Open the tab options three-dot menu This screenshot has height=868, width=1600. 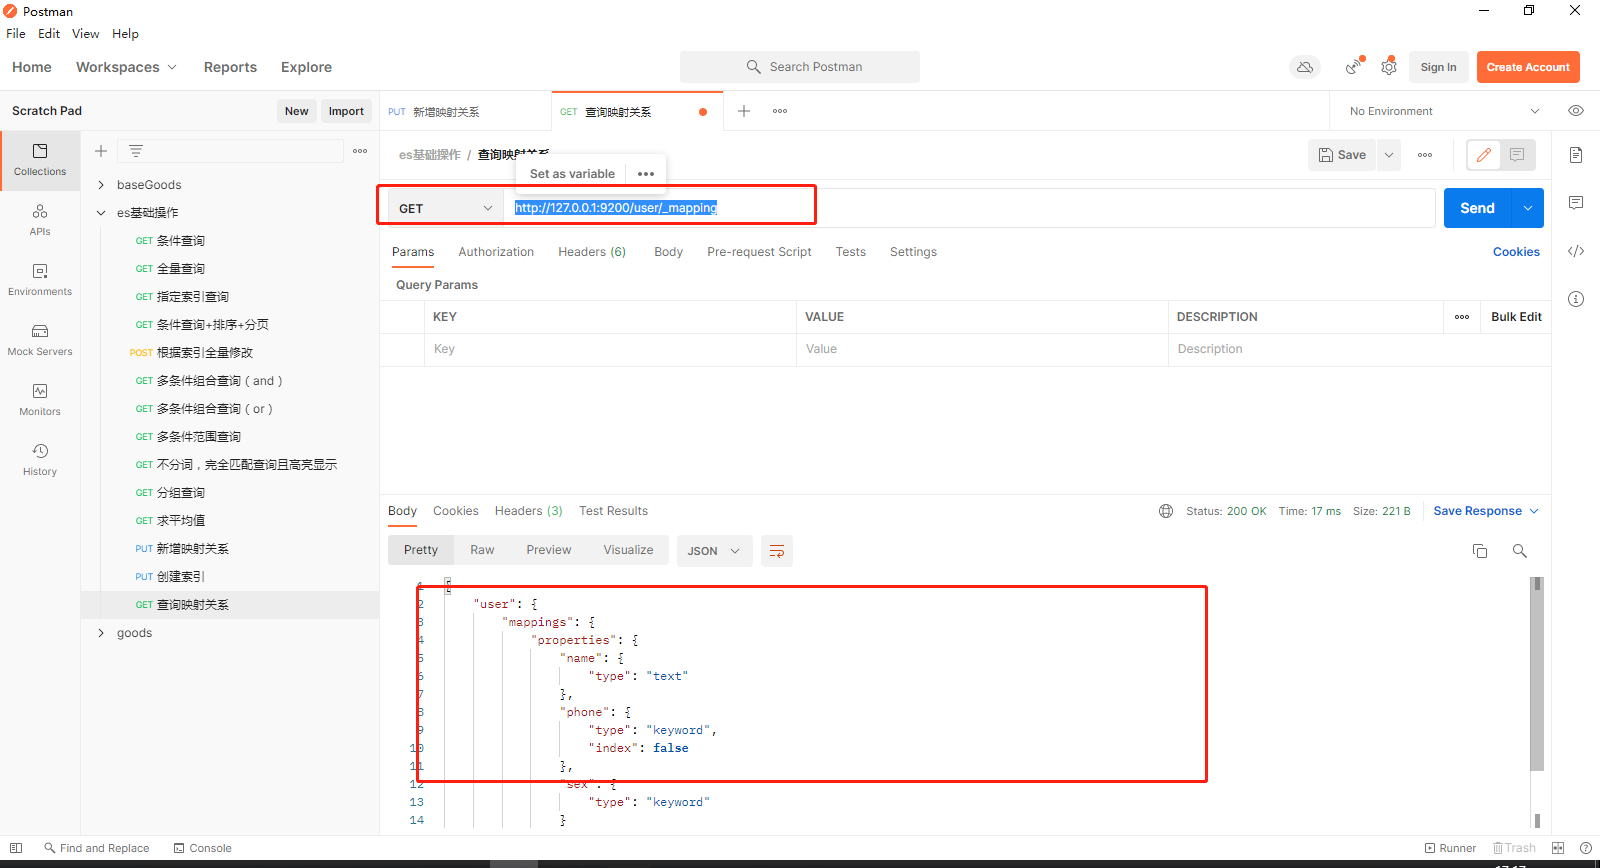[780, 111]
